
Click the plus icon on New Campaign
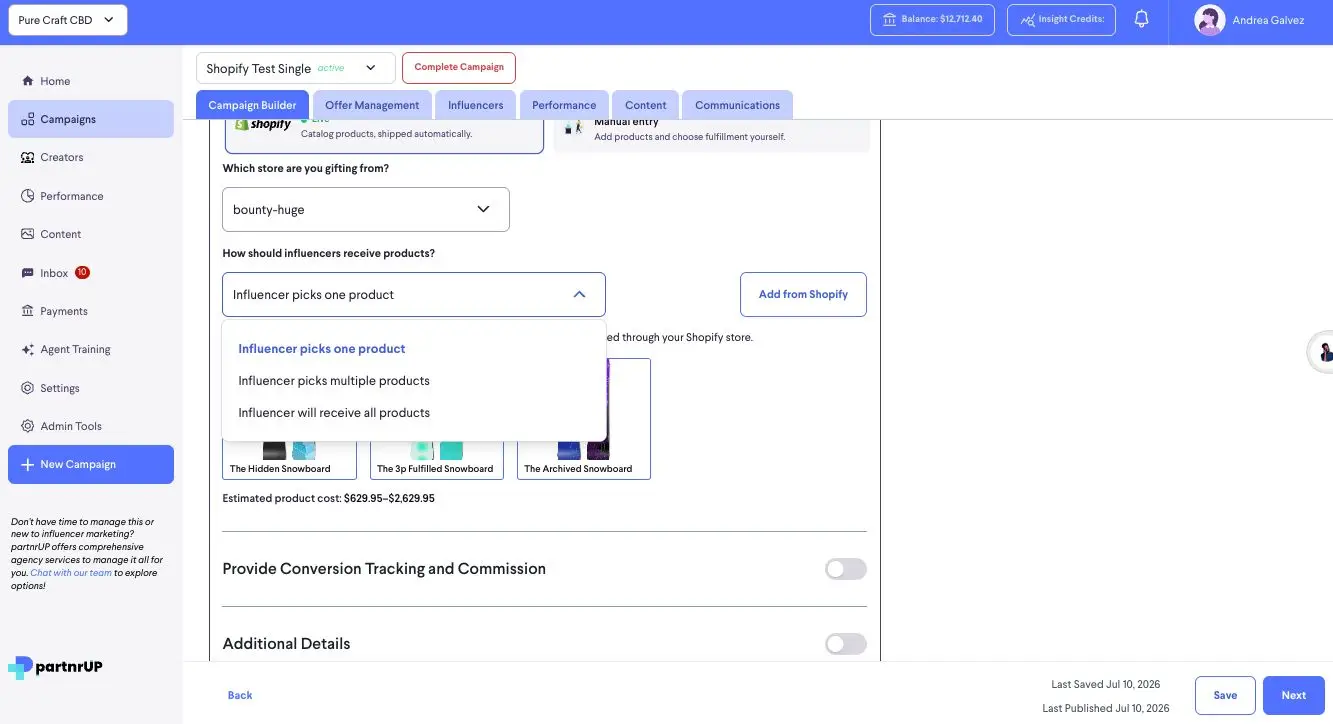click(x=28, y=464)
